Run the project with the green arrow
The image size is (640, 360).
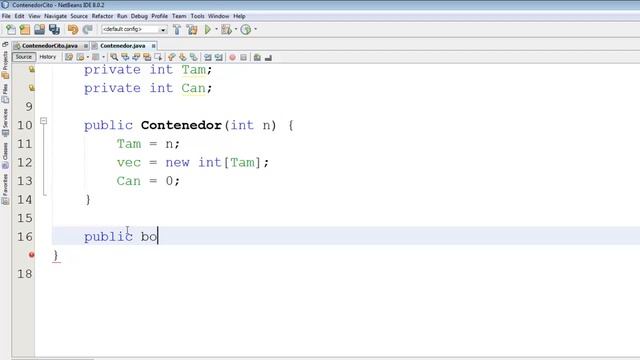coord(208,29)
